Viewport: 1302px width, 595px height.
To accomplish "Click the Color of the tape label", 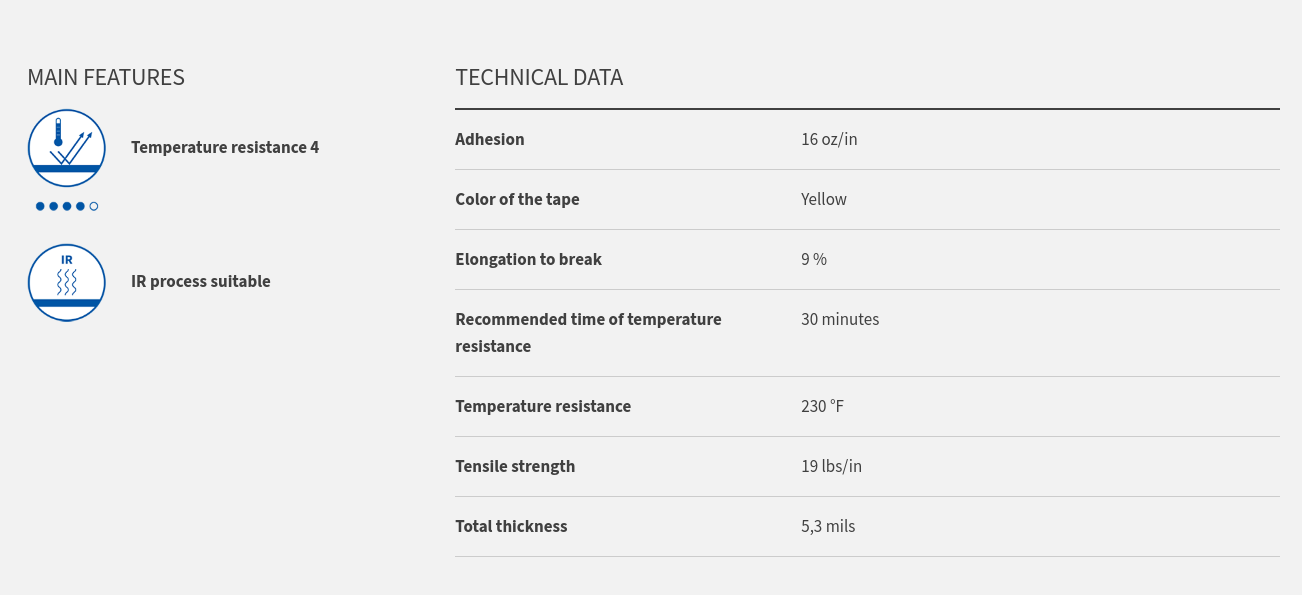I will pos(517,199).
